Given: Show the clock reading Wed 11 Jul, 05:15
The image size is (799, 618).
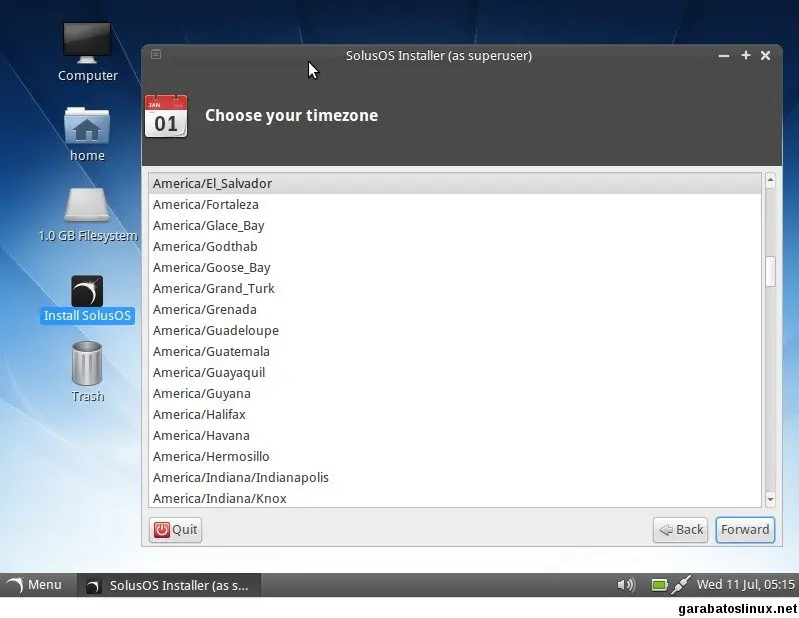Looking at the screenshot, I should 745,584.
